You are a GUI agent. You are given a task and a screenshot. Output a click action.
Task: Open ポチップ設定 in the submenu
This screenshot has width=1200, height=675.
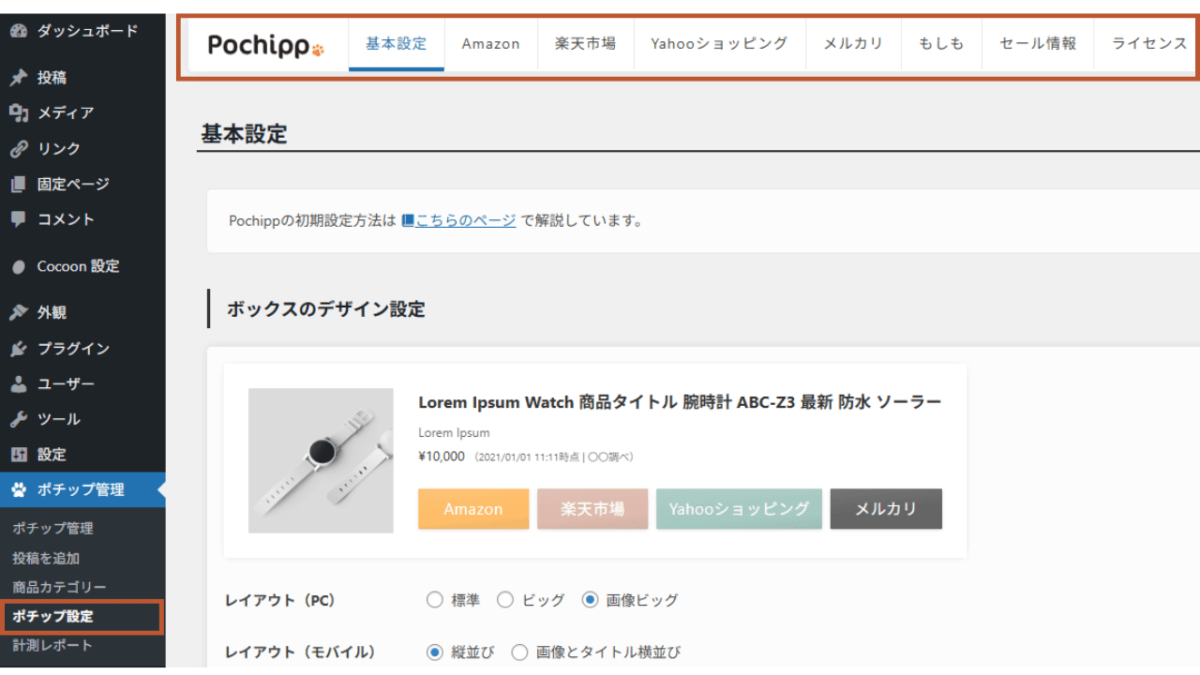tap(53, 616)
